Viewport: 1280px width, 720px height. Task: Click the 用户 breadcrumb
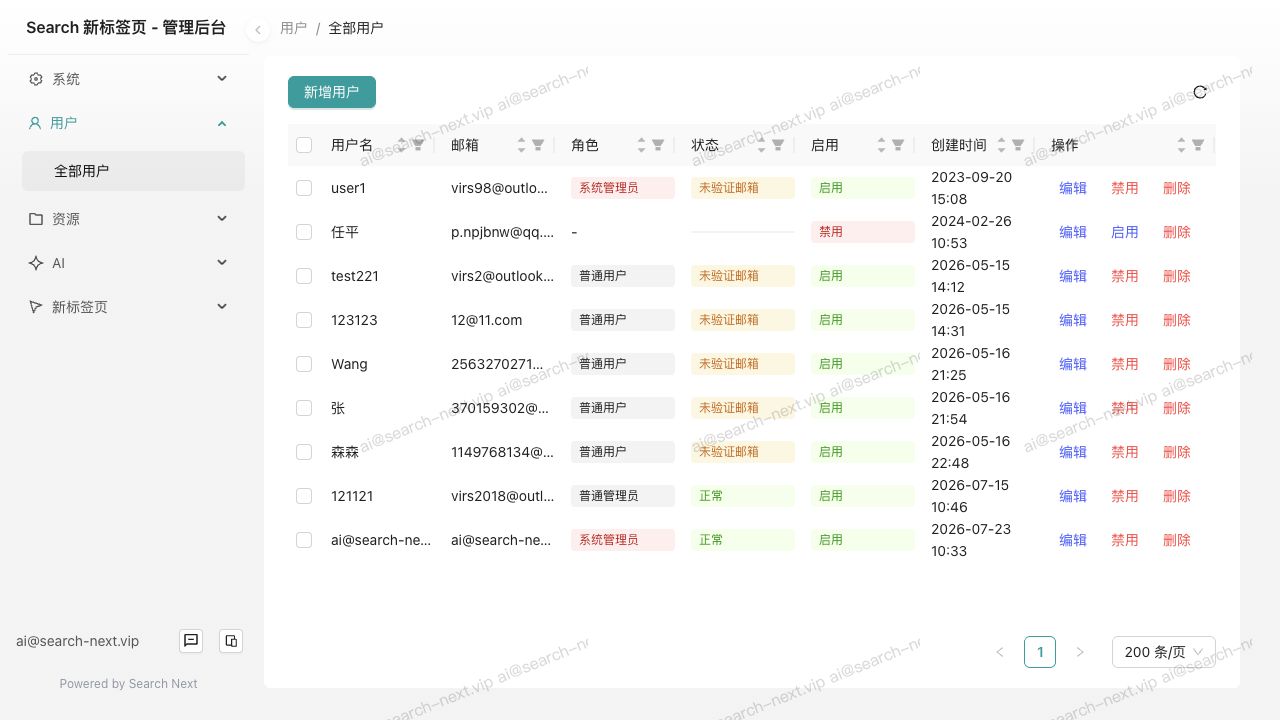pos(293,28)
